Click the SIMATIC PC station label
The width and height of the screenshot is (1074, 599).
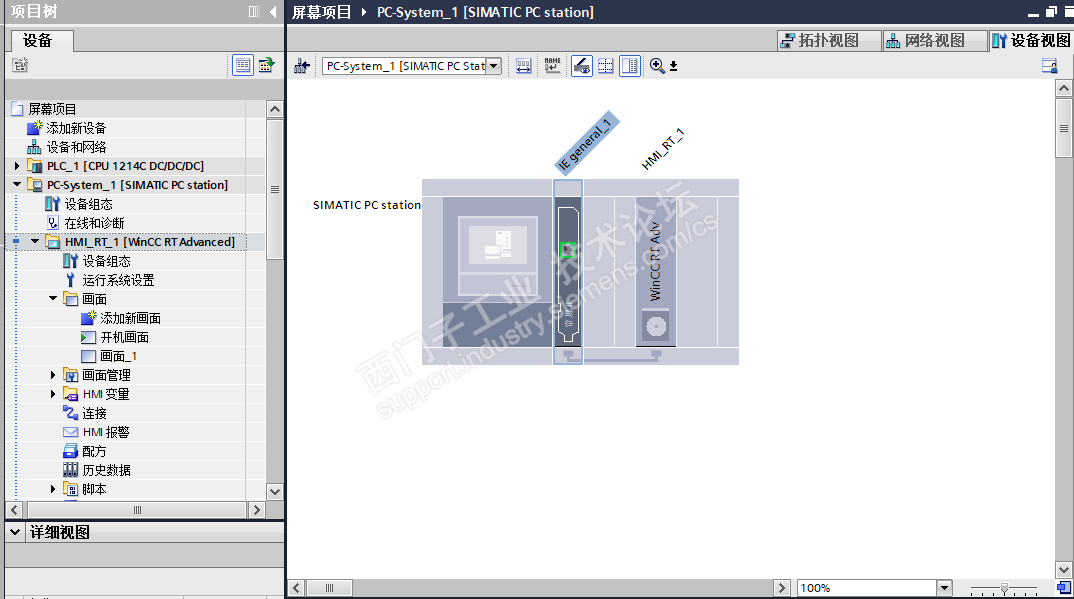[x=366, y=205]
